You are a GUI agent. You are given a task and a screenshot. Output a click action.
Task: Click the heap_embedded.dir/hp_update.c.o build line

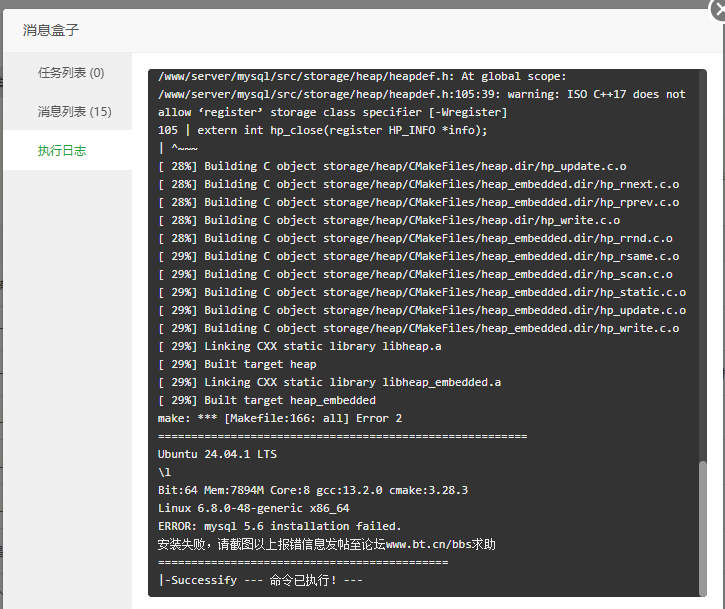pos(422,311)
